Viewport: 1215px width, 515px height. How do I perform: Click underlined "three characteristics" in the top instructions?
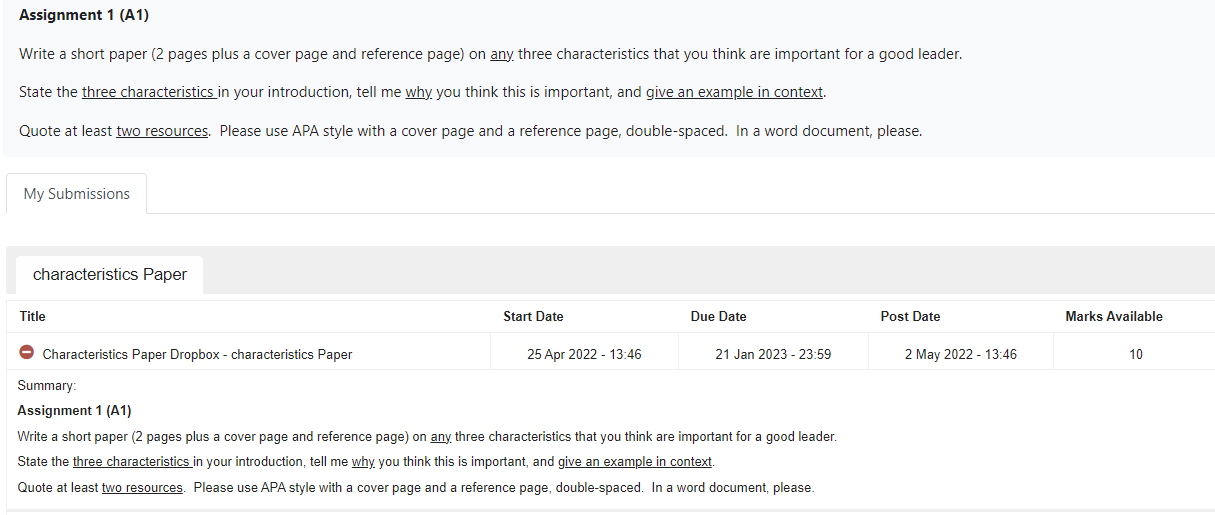150,92
